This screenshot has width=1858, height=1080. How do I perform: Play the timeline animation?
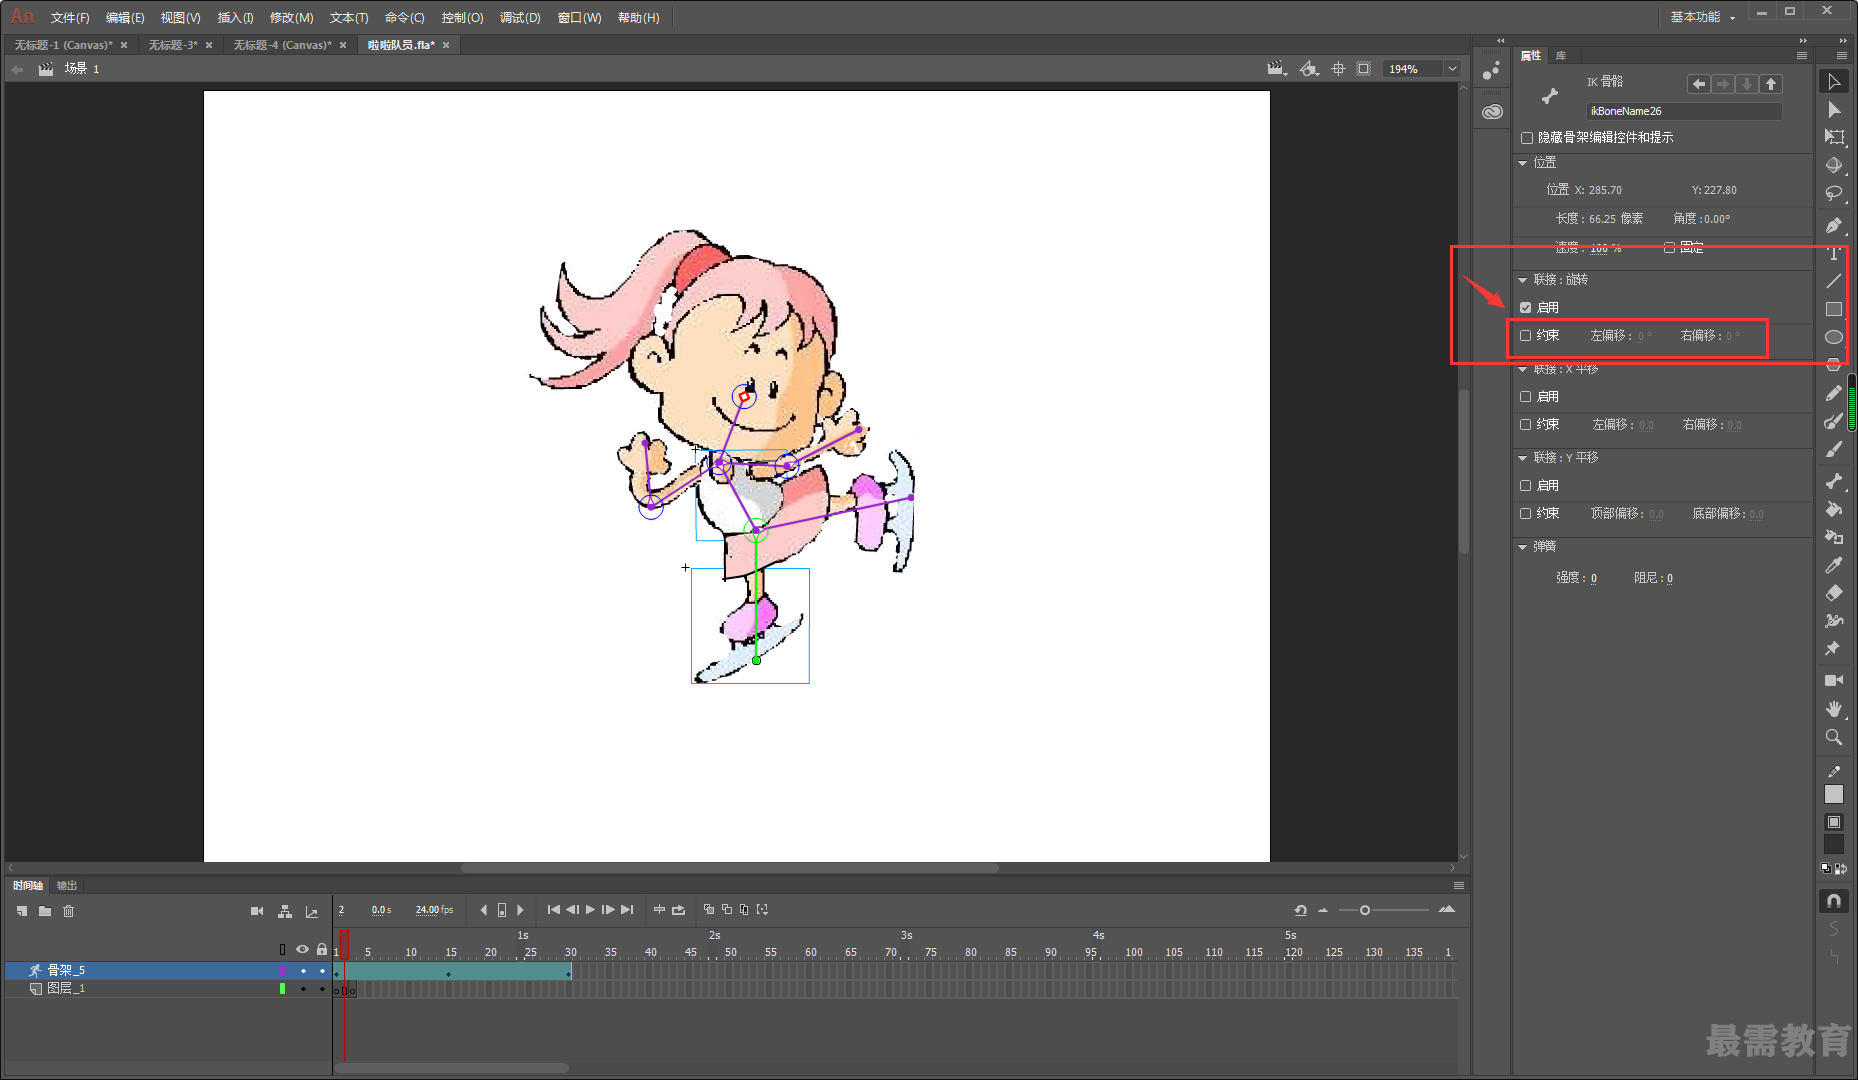click(590, 909)
